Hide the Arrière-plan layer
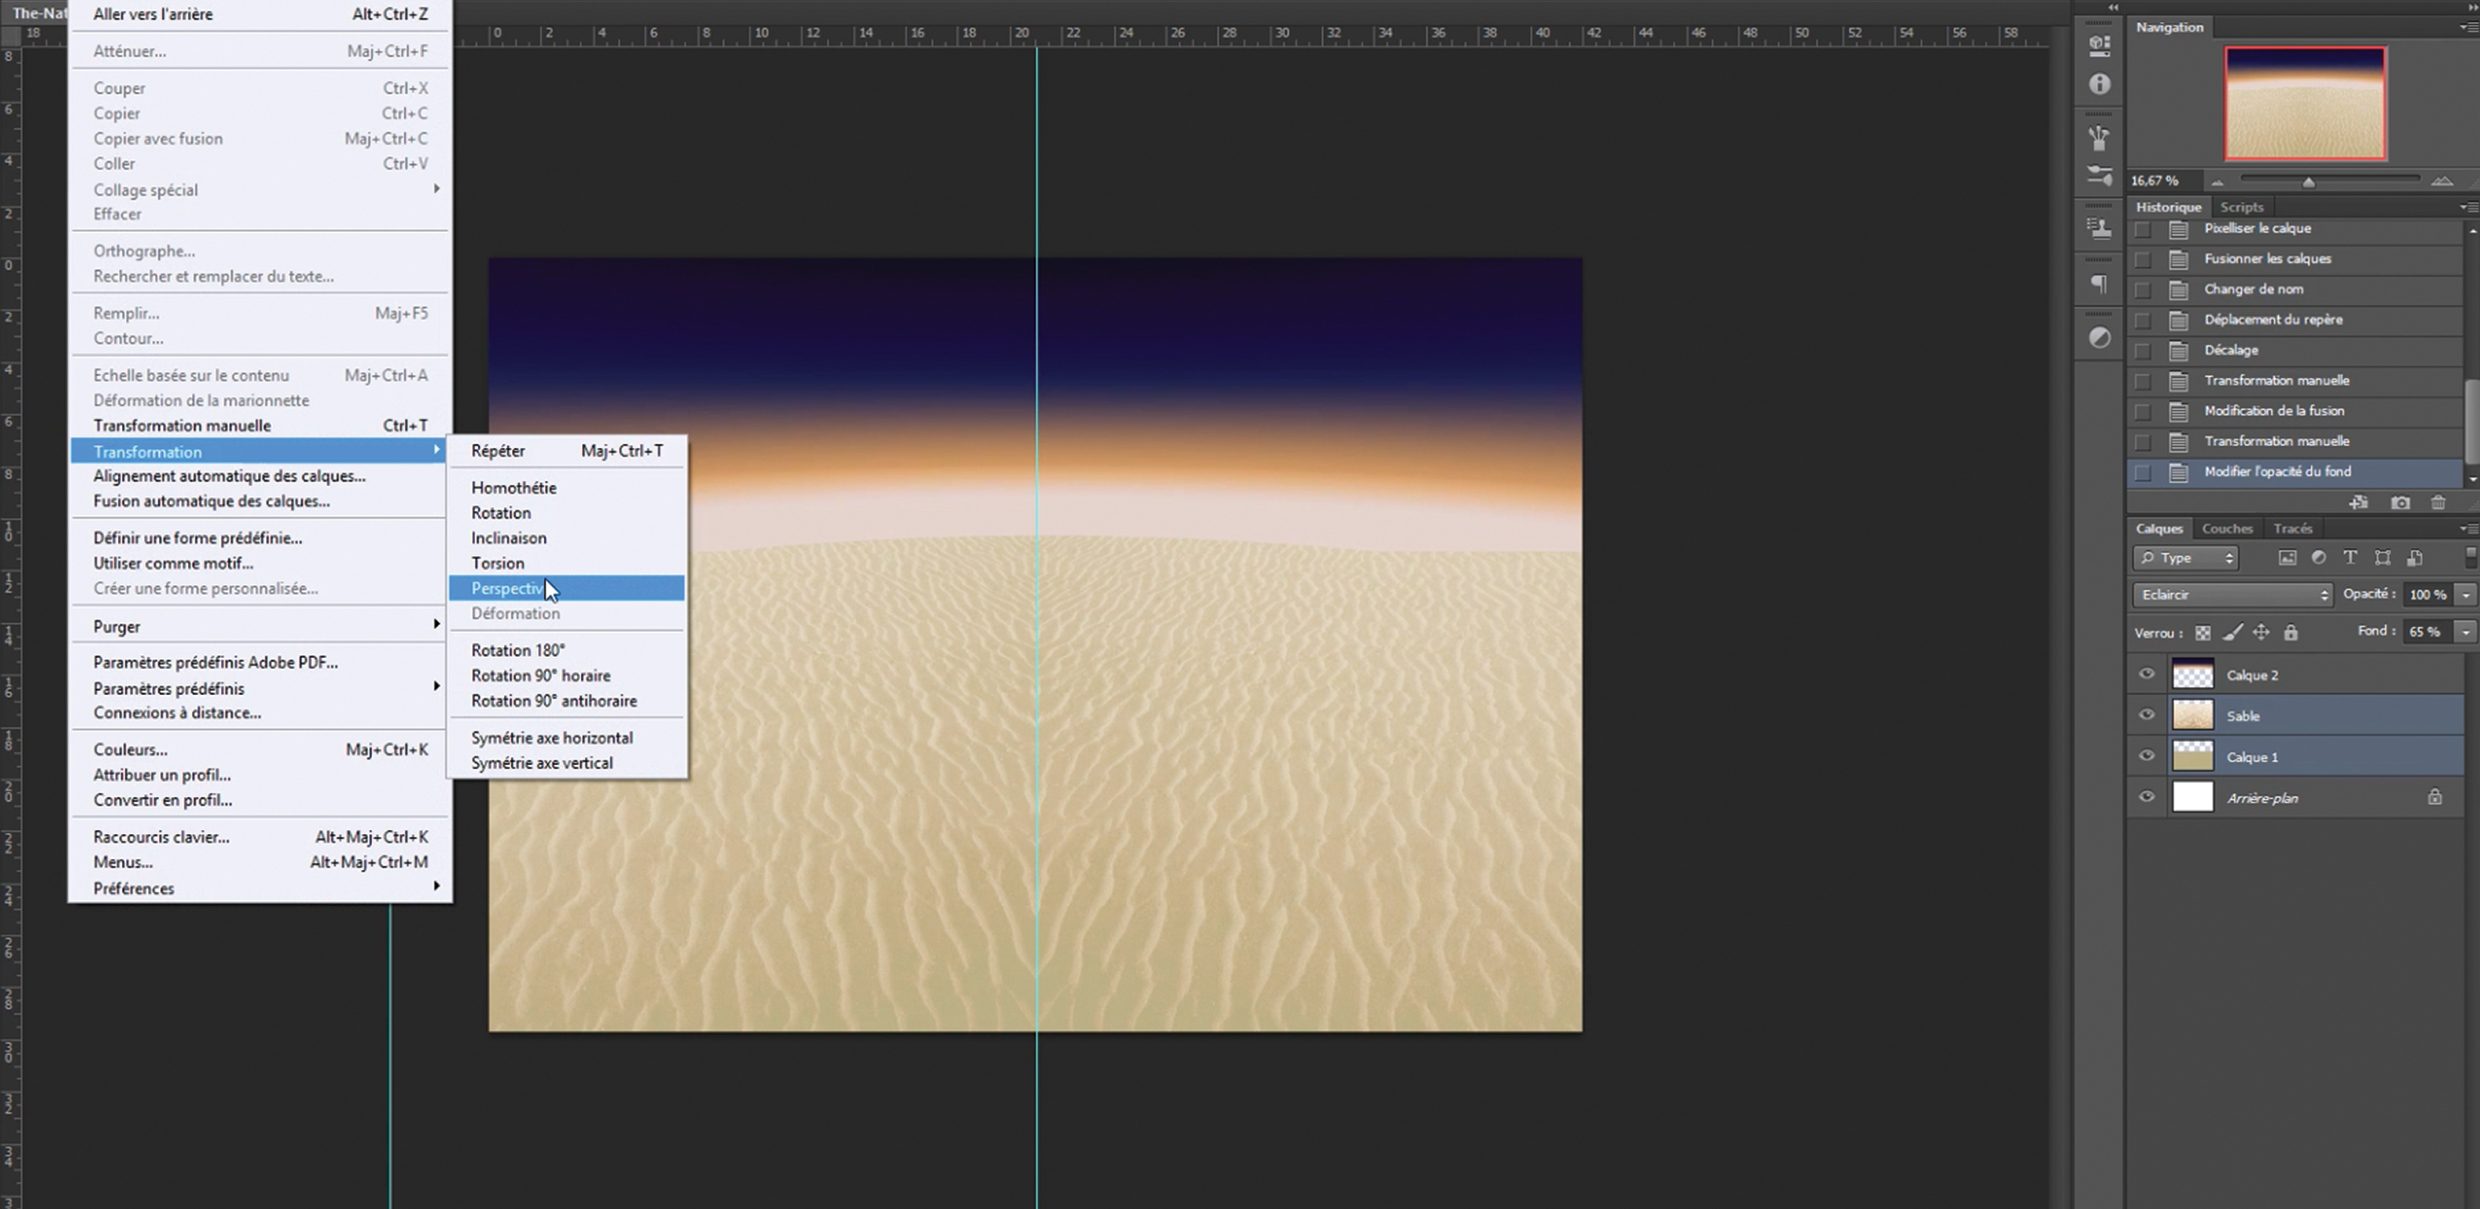Viewport: 2480px width, 1209px height. coord(2146,797)
